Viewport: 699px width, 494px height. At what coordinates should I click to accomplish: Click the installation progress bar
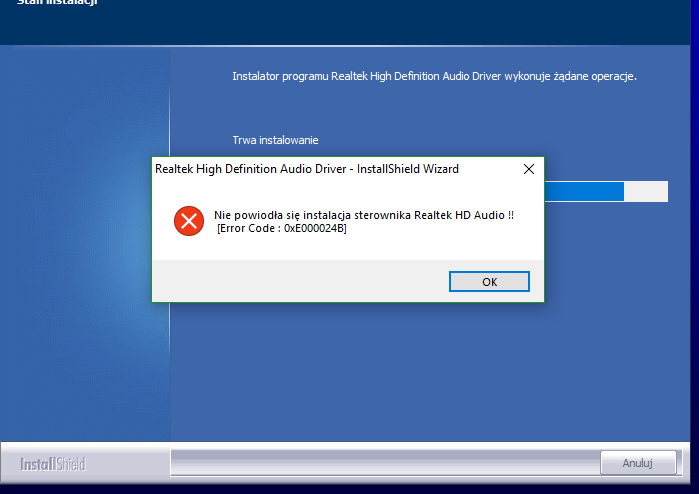point(606,191)
